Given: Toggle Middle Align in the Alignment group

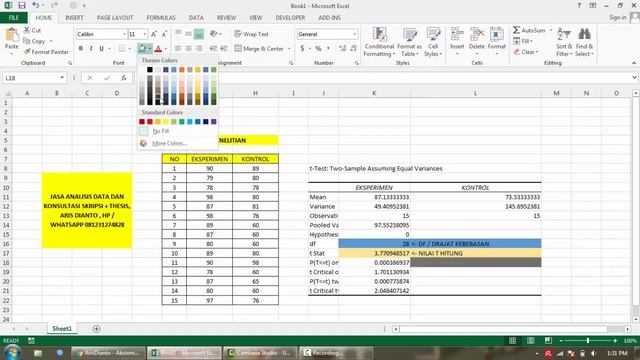Looking at the screenshot, I should [188, 34].
